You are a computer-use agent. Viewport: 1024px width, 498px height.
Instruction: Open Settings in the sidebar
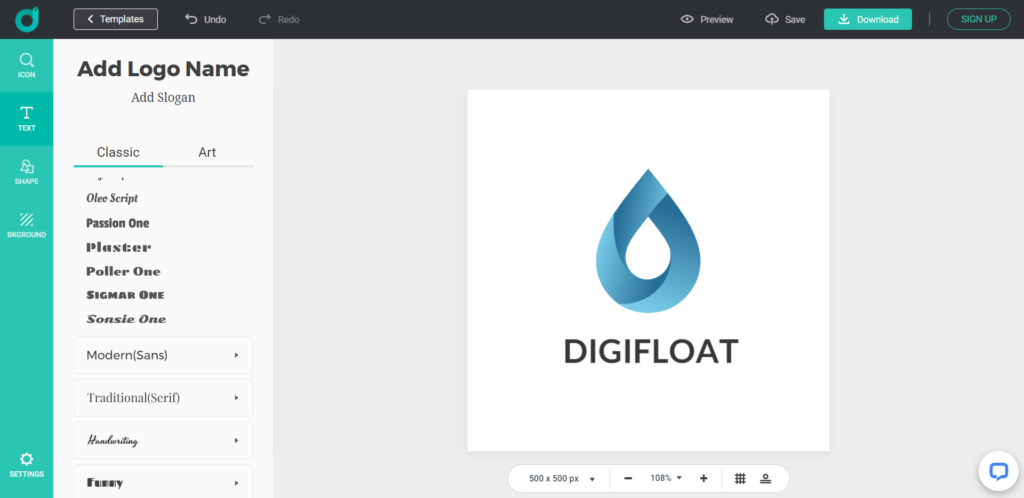coord(26,465)
